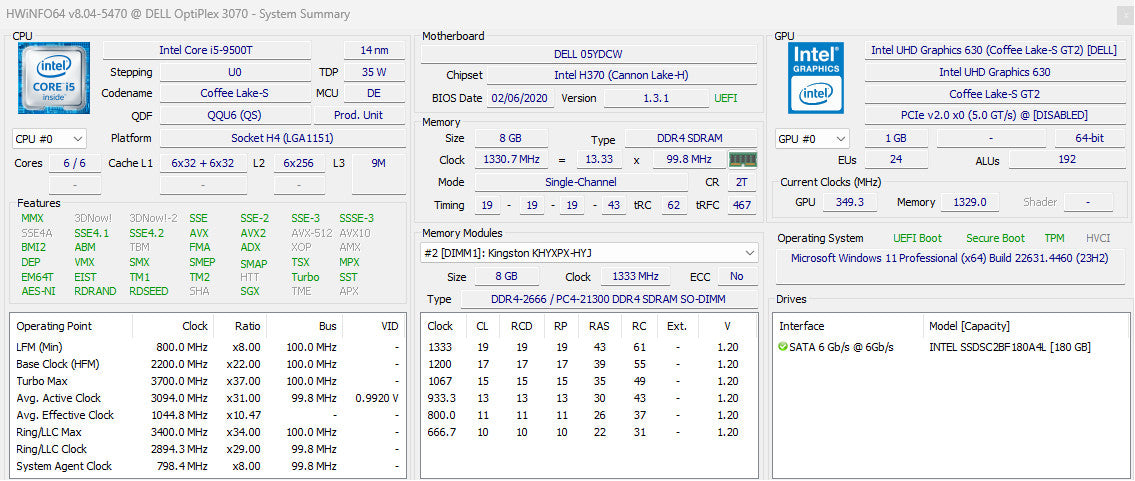The width and height of the screenshot is (1135, 481).
Task: Select the Avg. Active Clock row
Action: click(208, 398)
